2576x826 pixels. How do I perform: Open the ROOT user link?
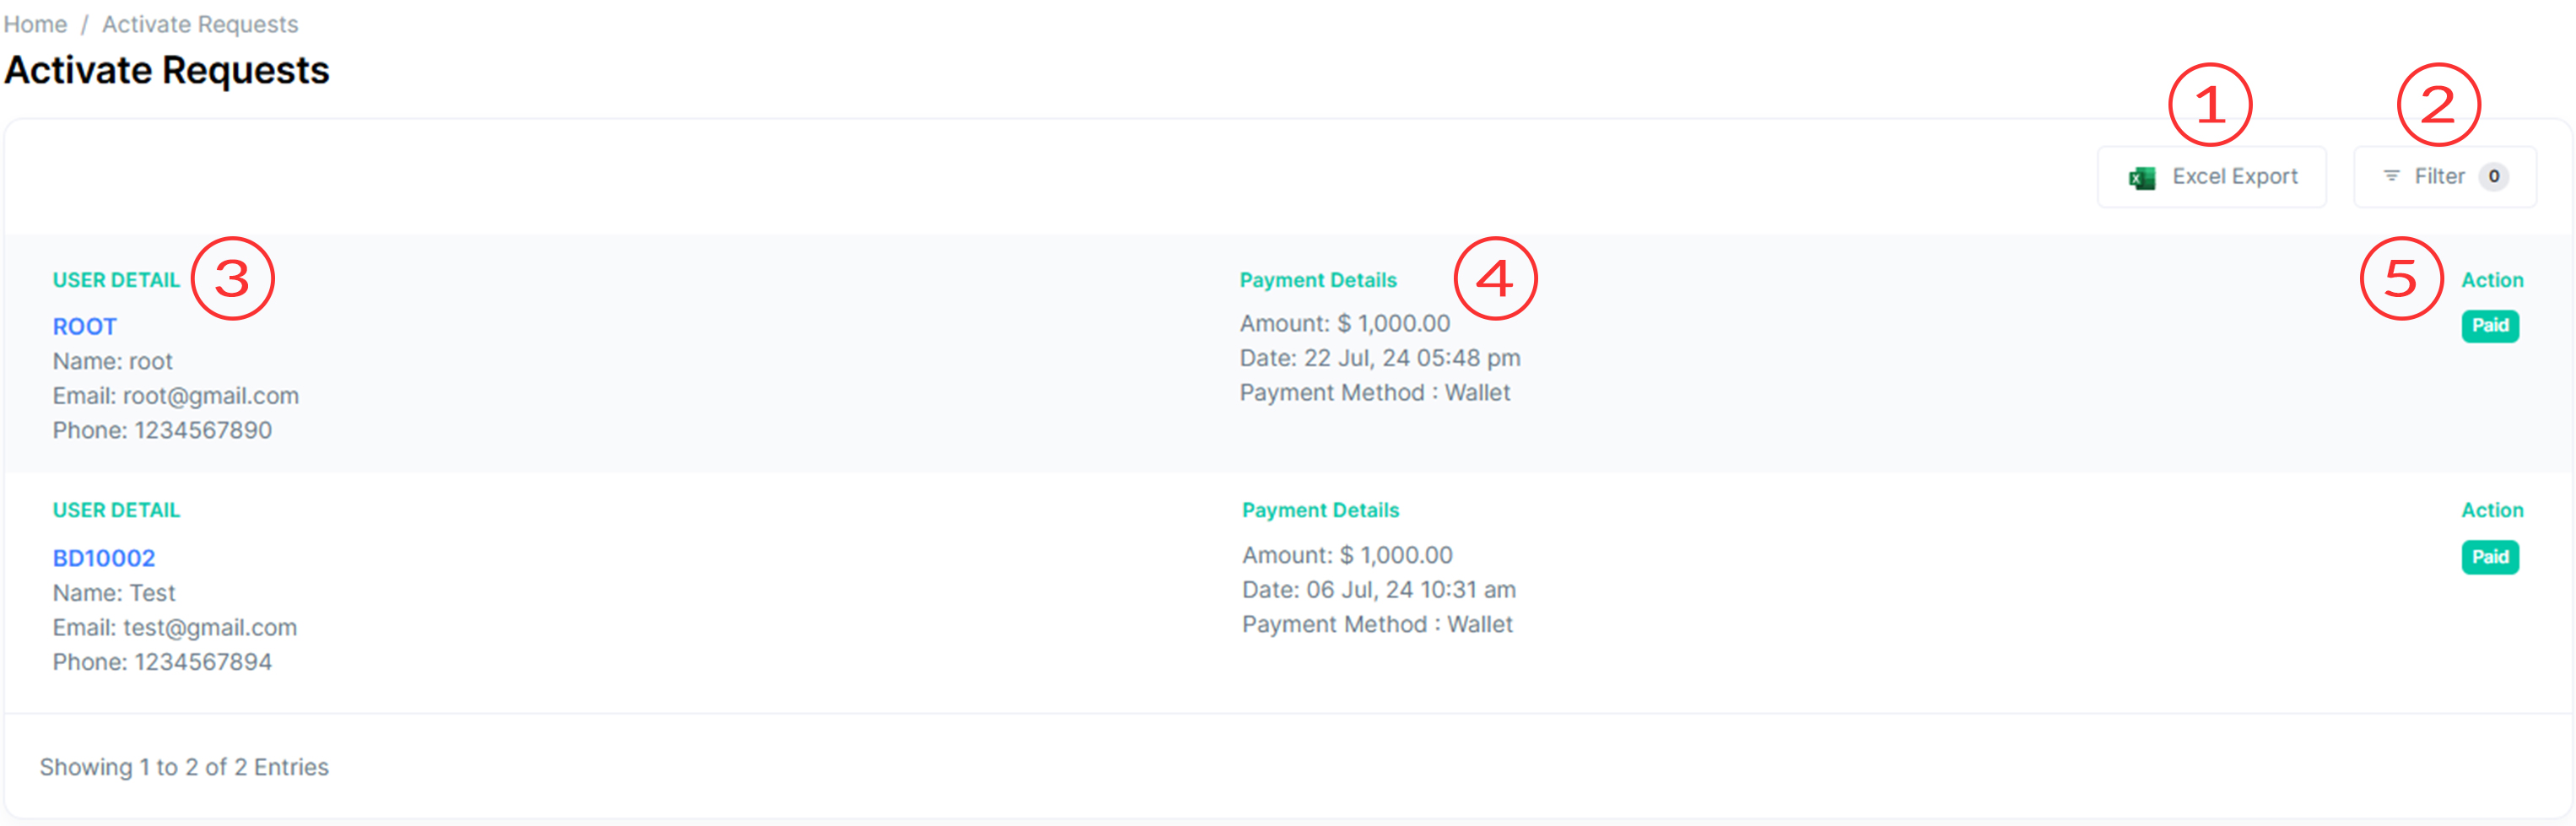click(x=85, y=327)
